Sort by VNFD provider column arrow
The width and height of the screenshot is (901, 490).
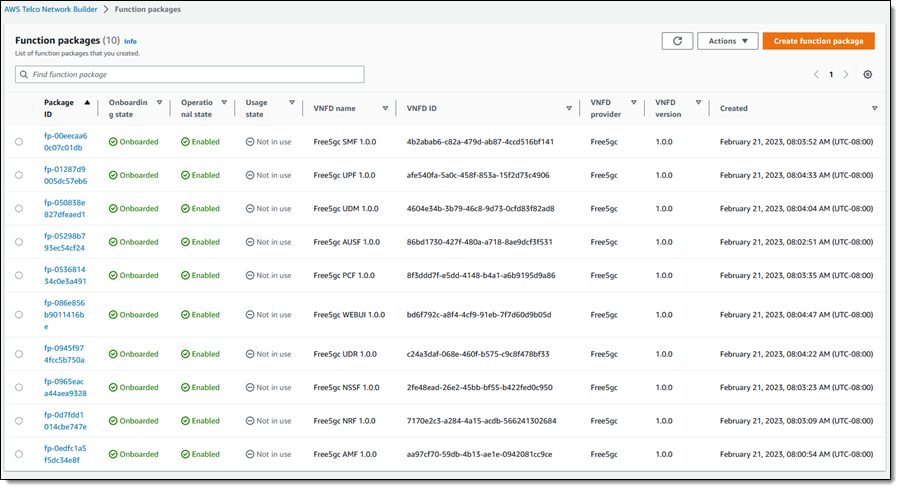point(634,103)
